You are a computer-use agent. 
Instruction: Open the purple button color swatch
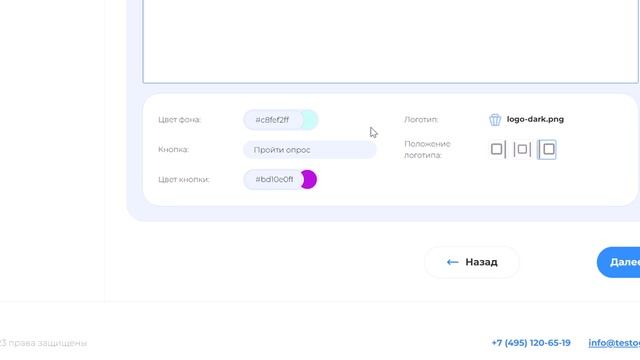click(309, 180)
